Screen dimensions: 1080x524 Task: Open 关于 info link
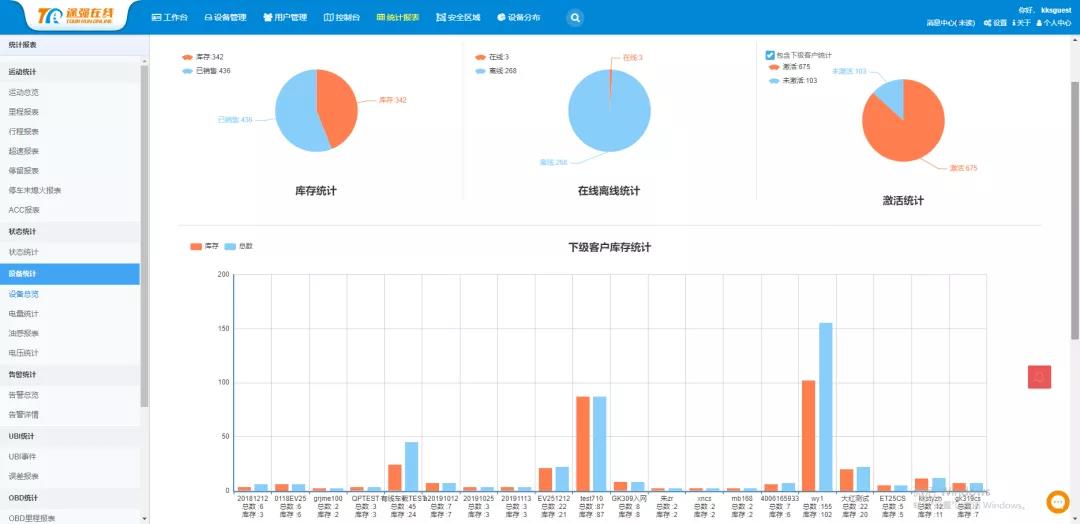(1021, 23)
